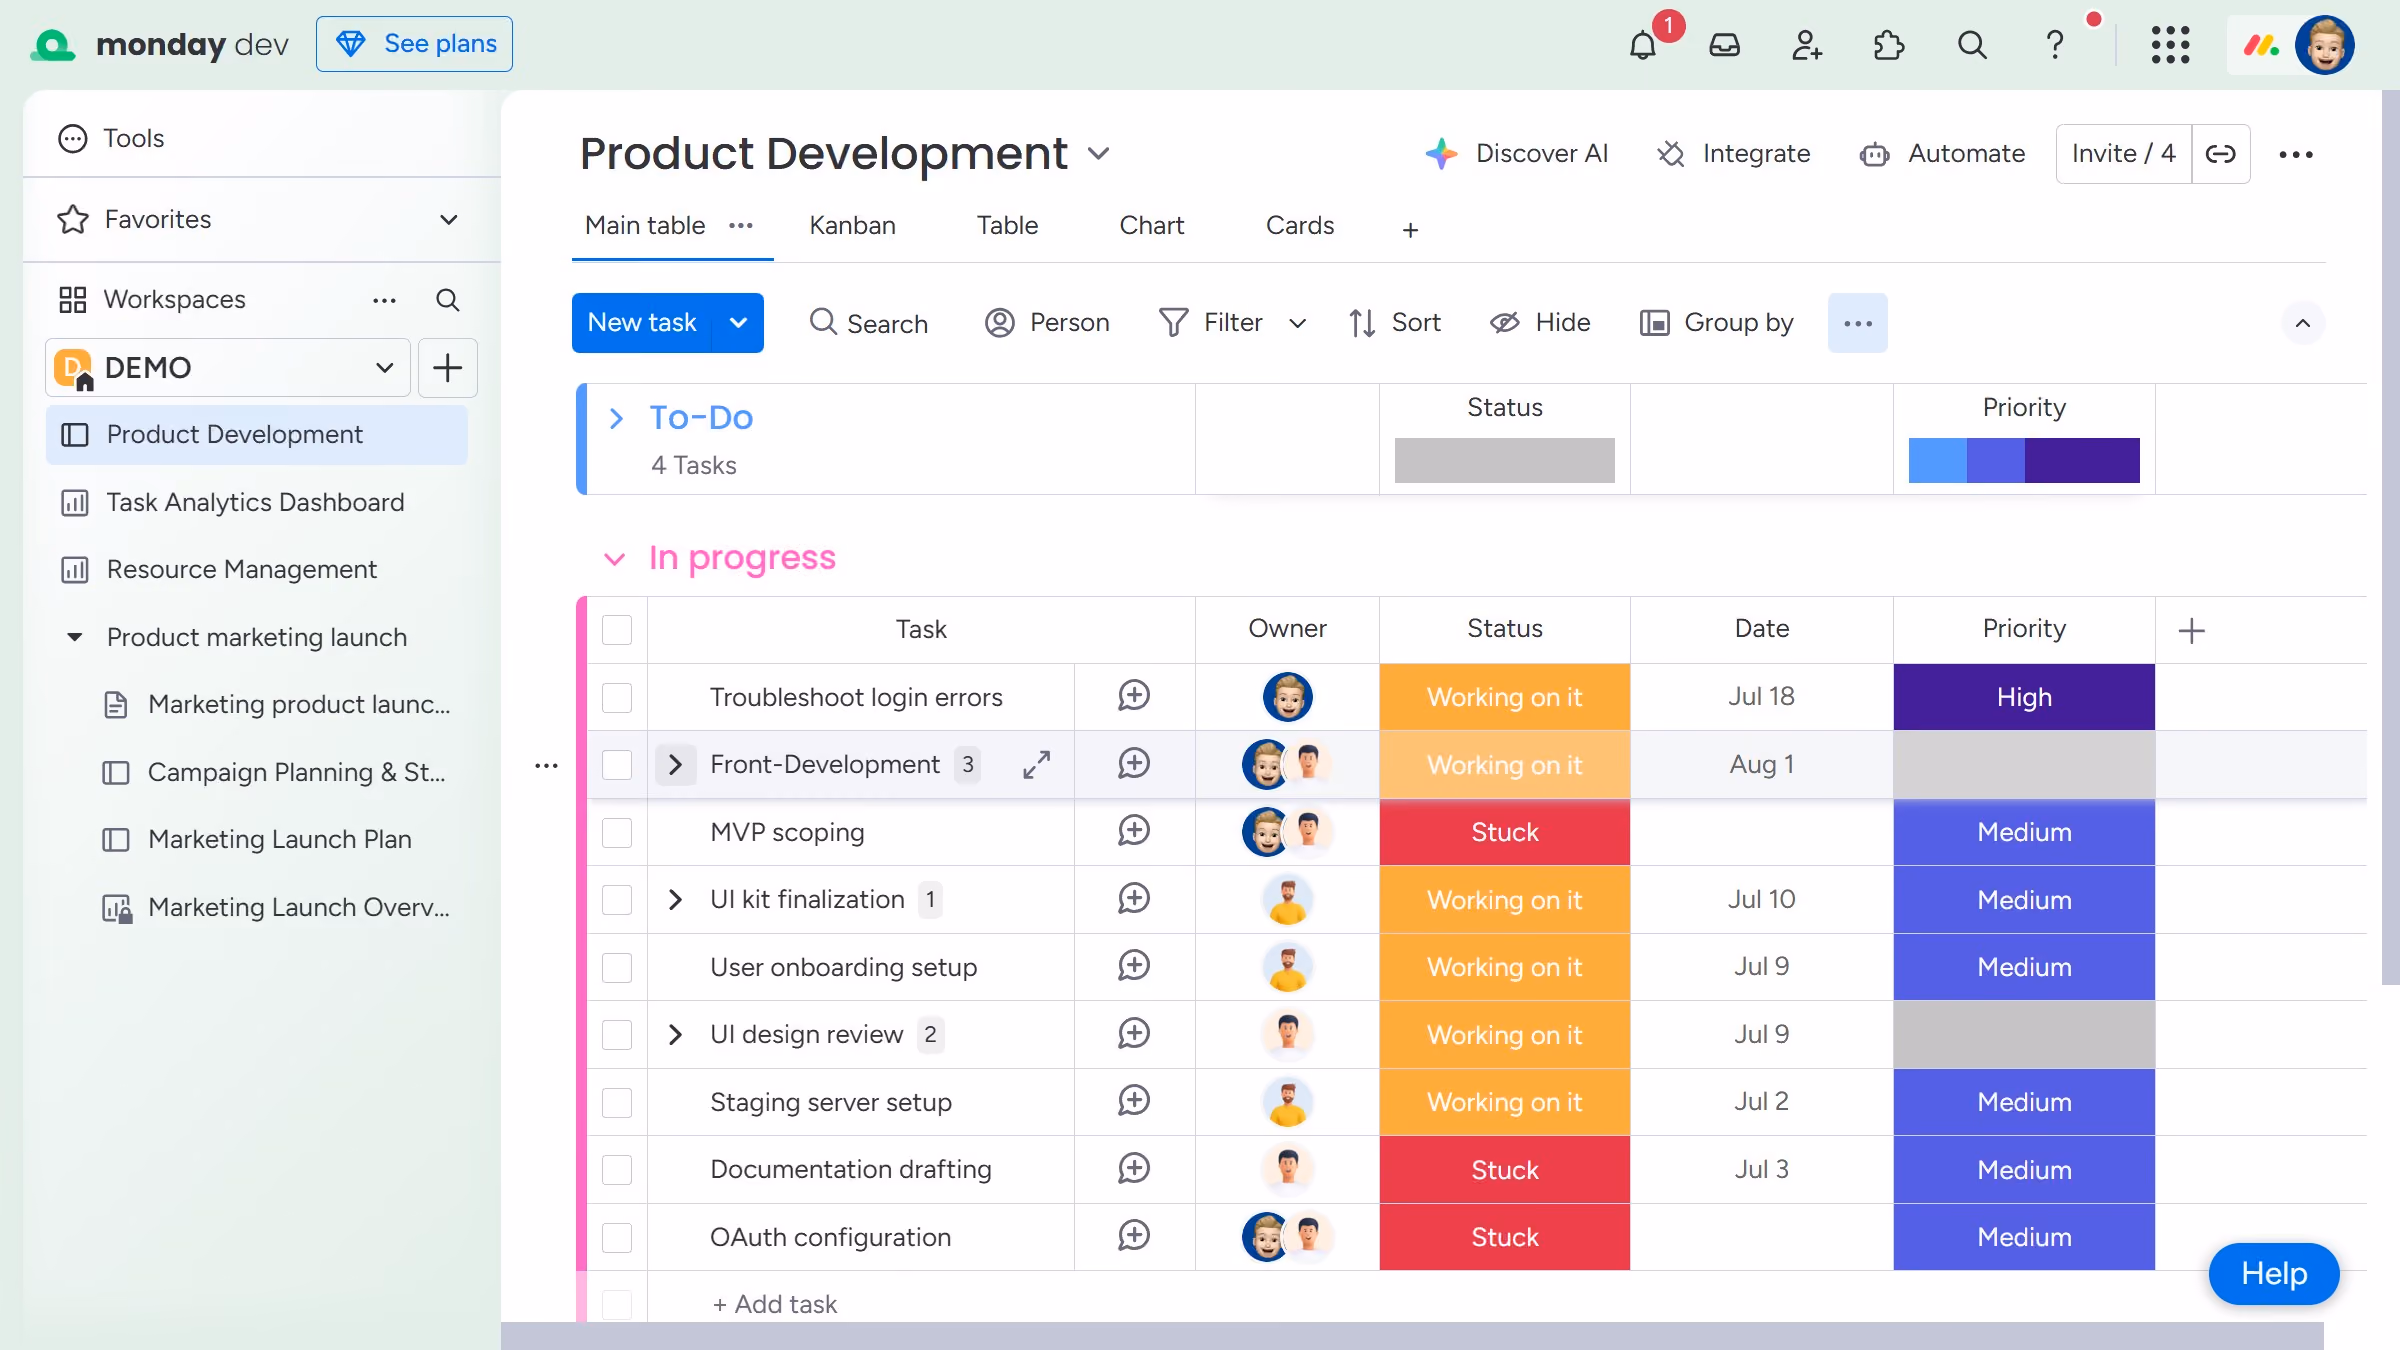Search workspaces magnifier in sidebar
Image resolution: width=2400 pixels, height=1350 pixels.
tap(448, 300)
